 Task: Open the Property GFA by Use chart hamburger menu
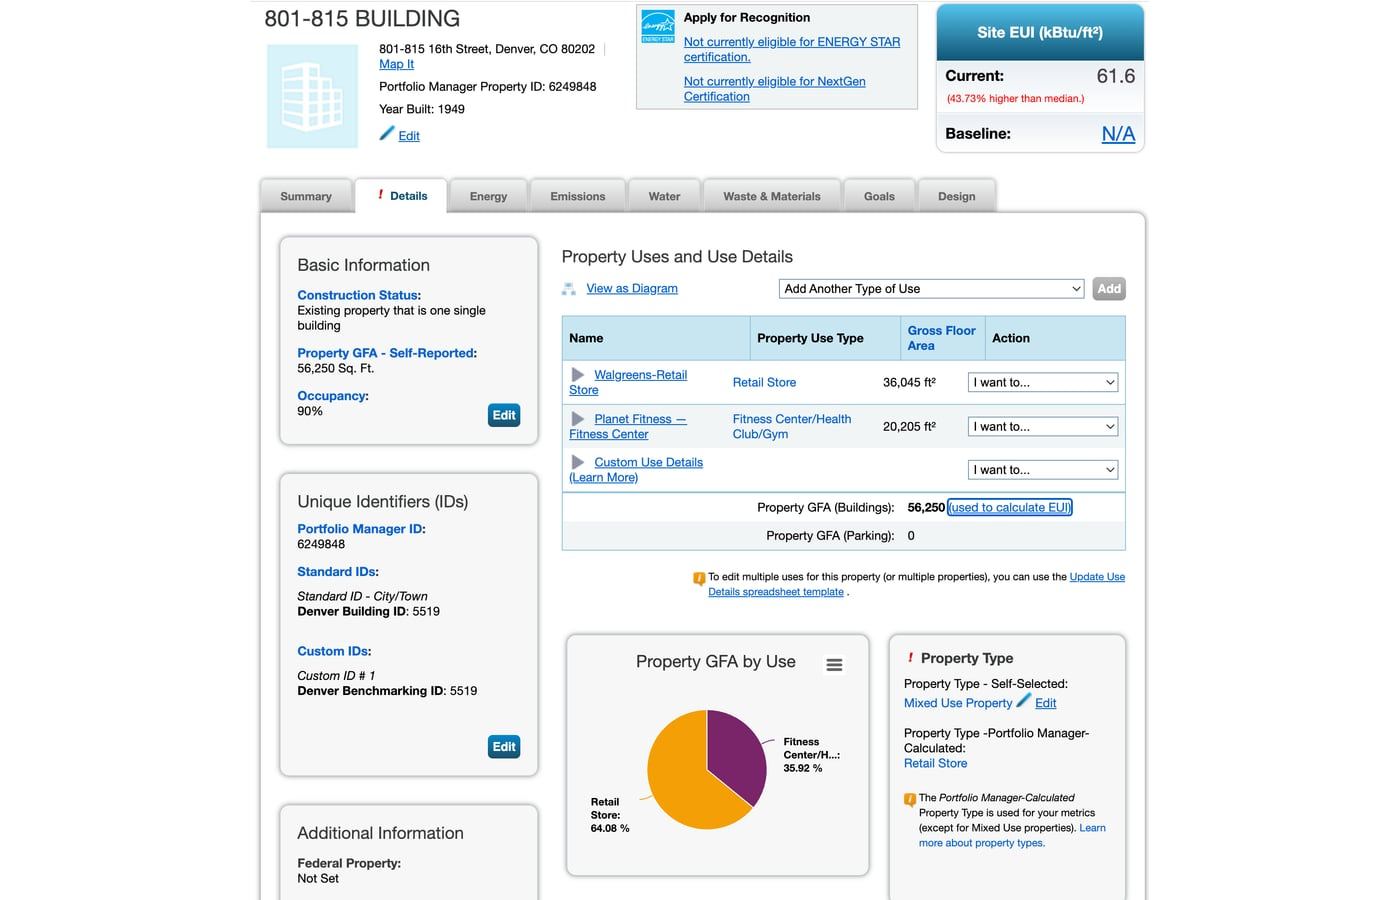click(x=834, y=665)
